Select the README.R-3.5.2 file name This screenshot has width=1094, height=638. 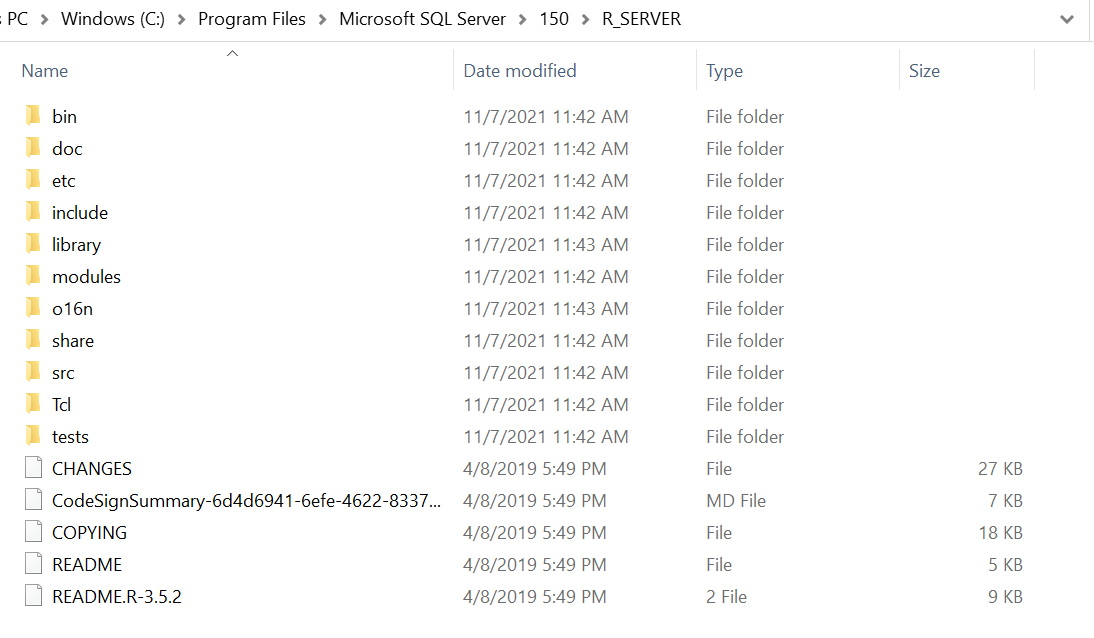(x=117, y=598)
